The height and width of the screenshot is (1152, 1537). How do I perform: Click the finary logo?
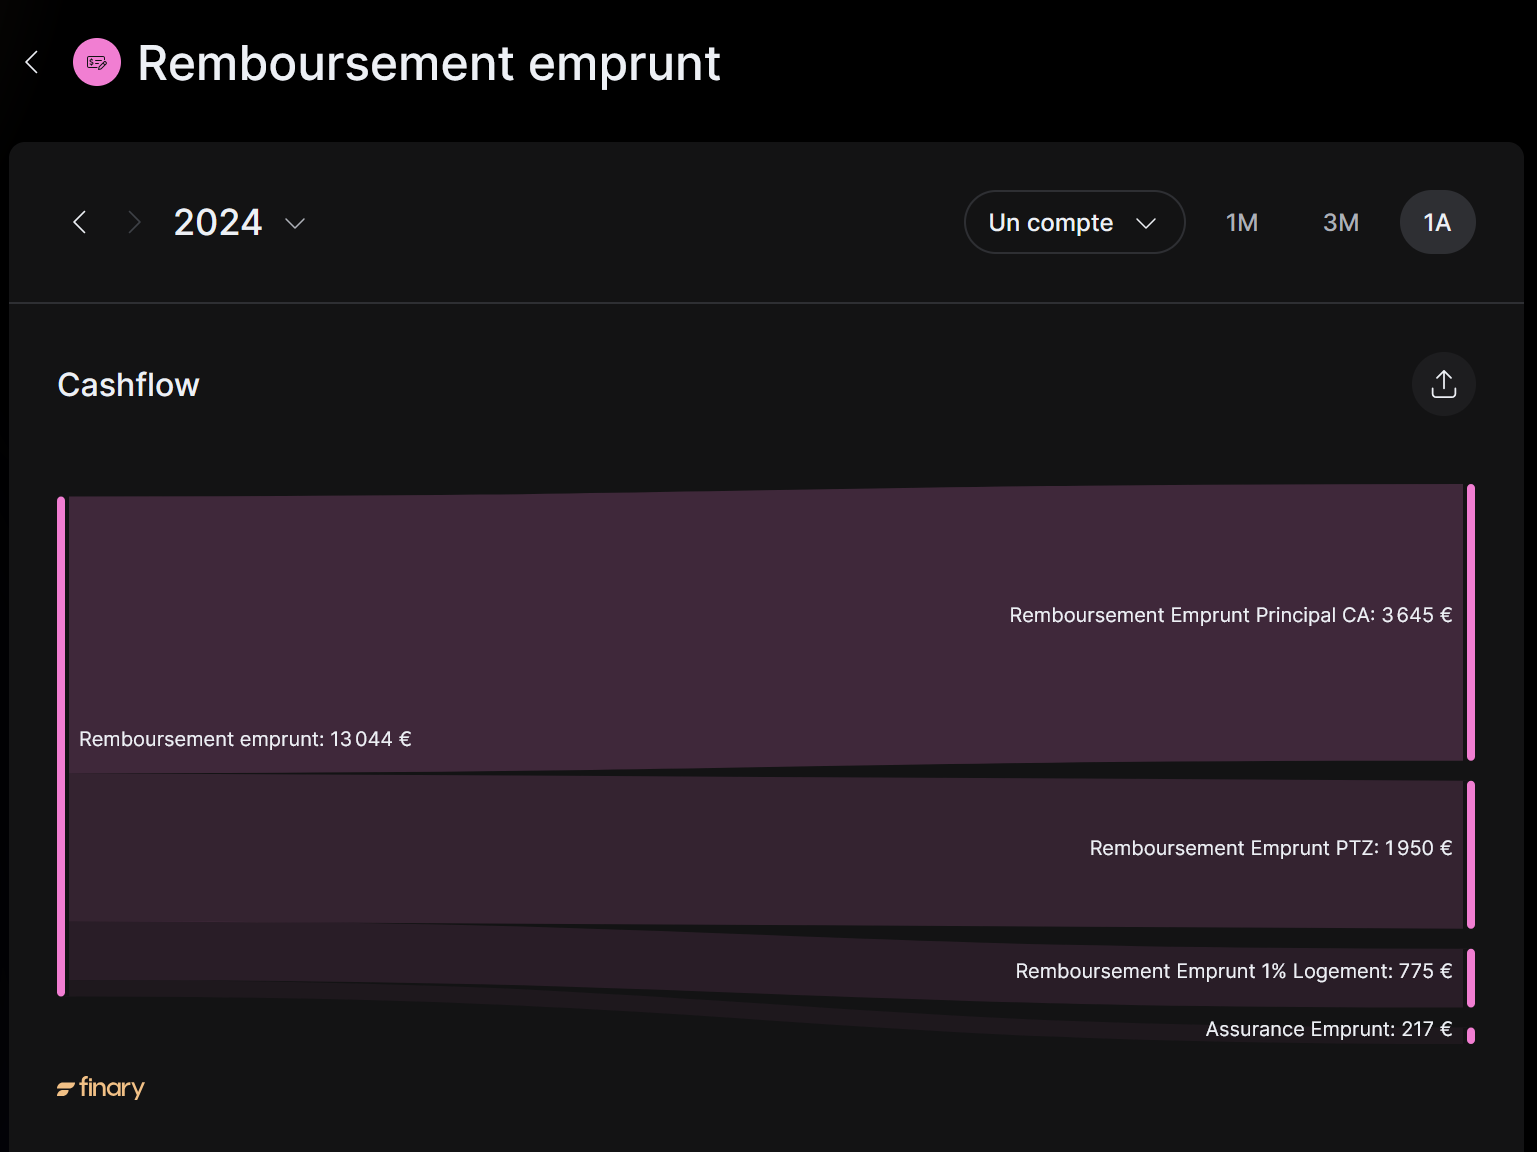(x=101, y=1087)
